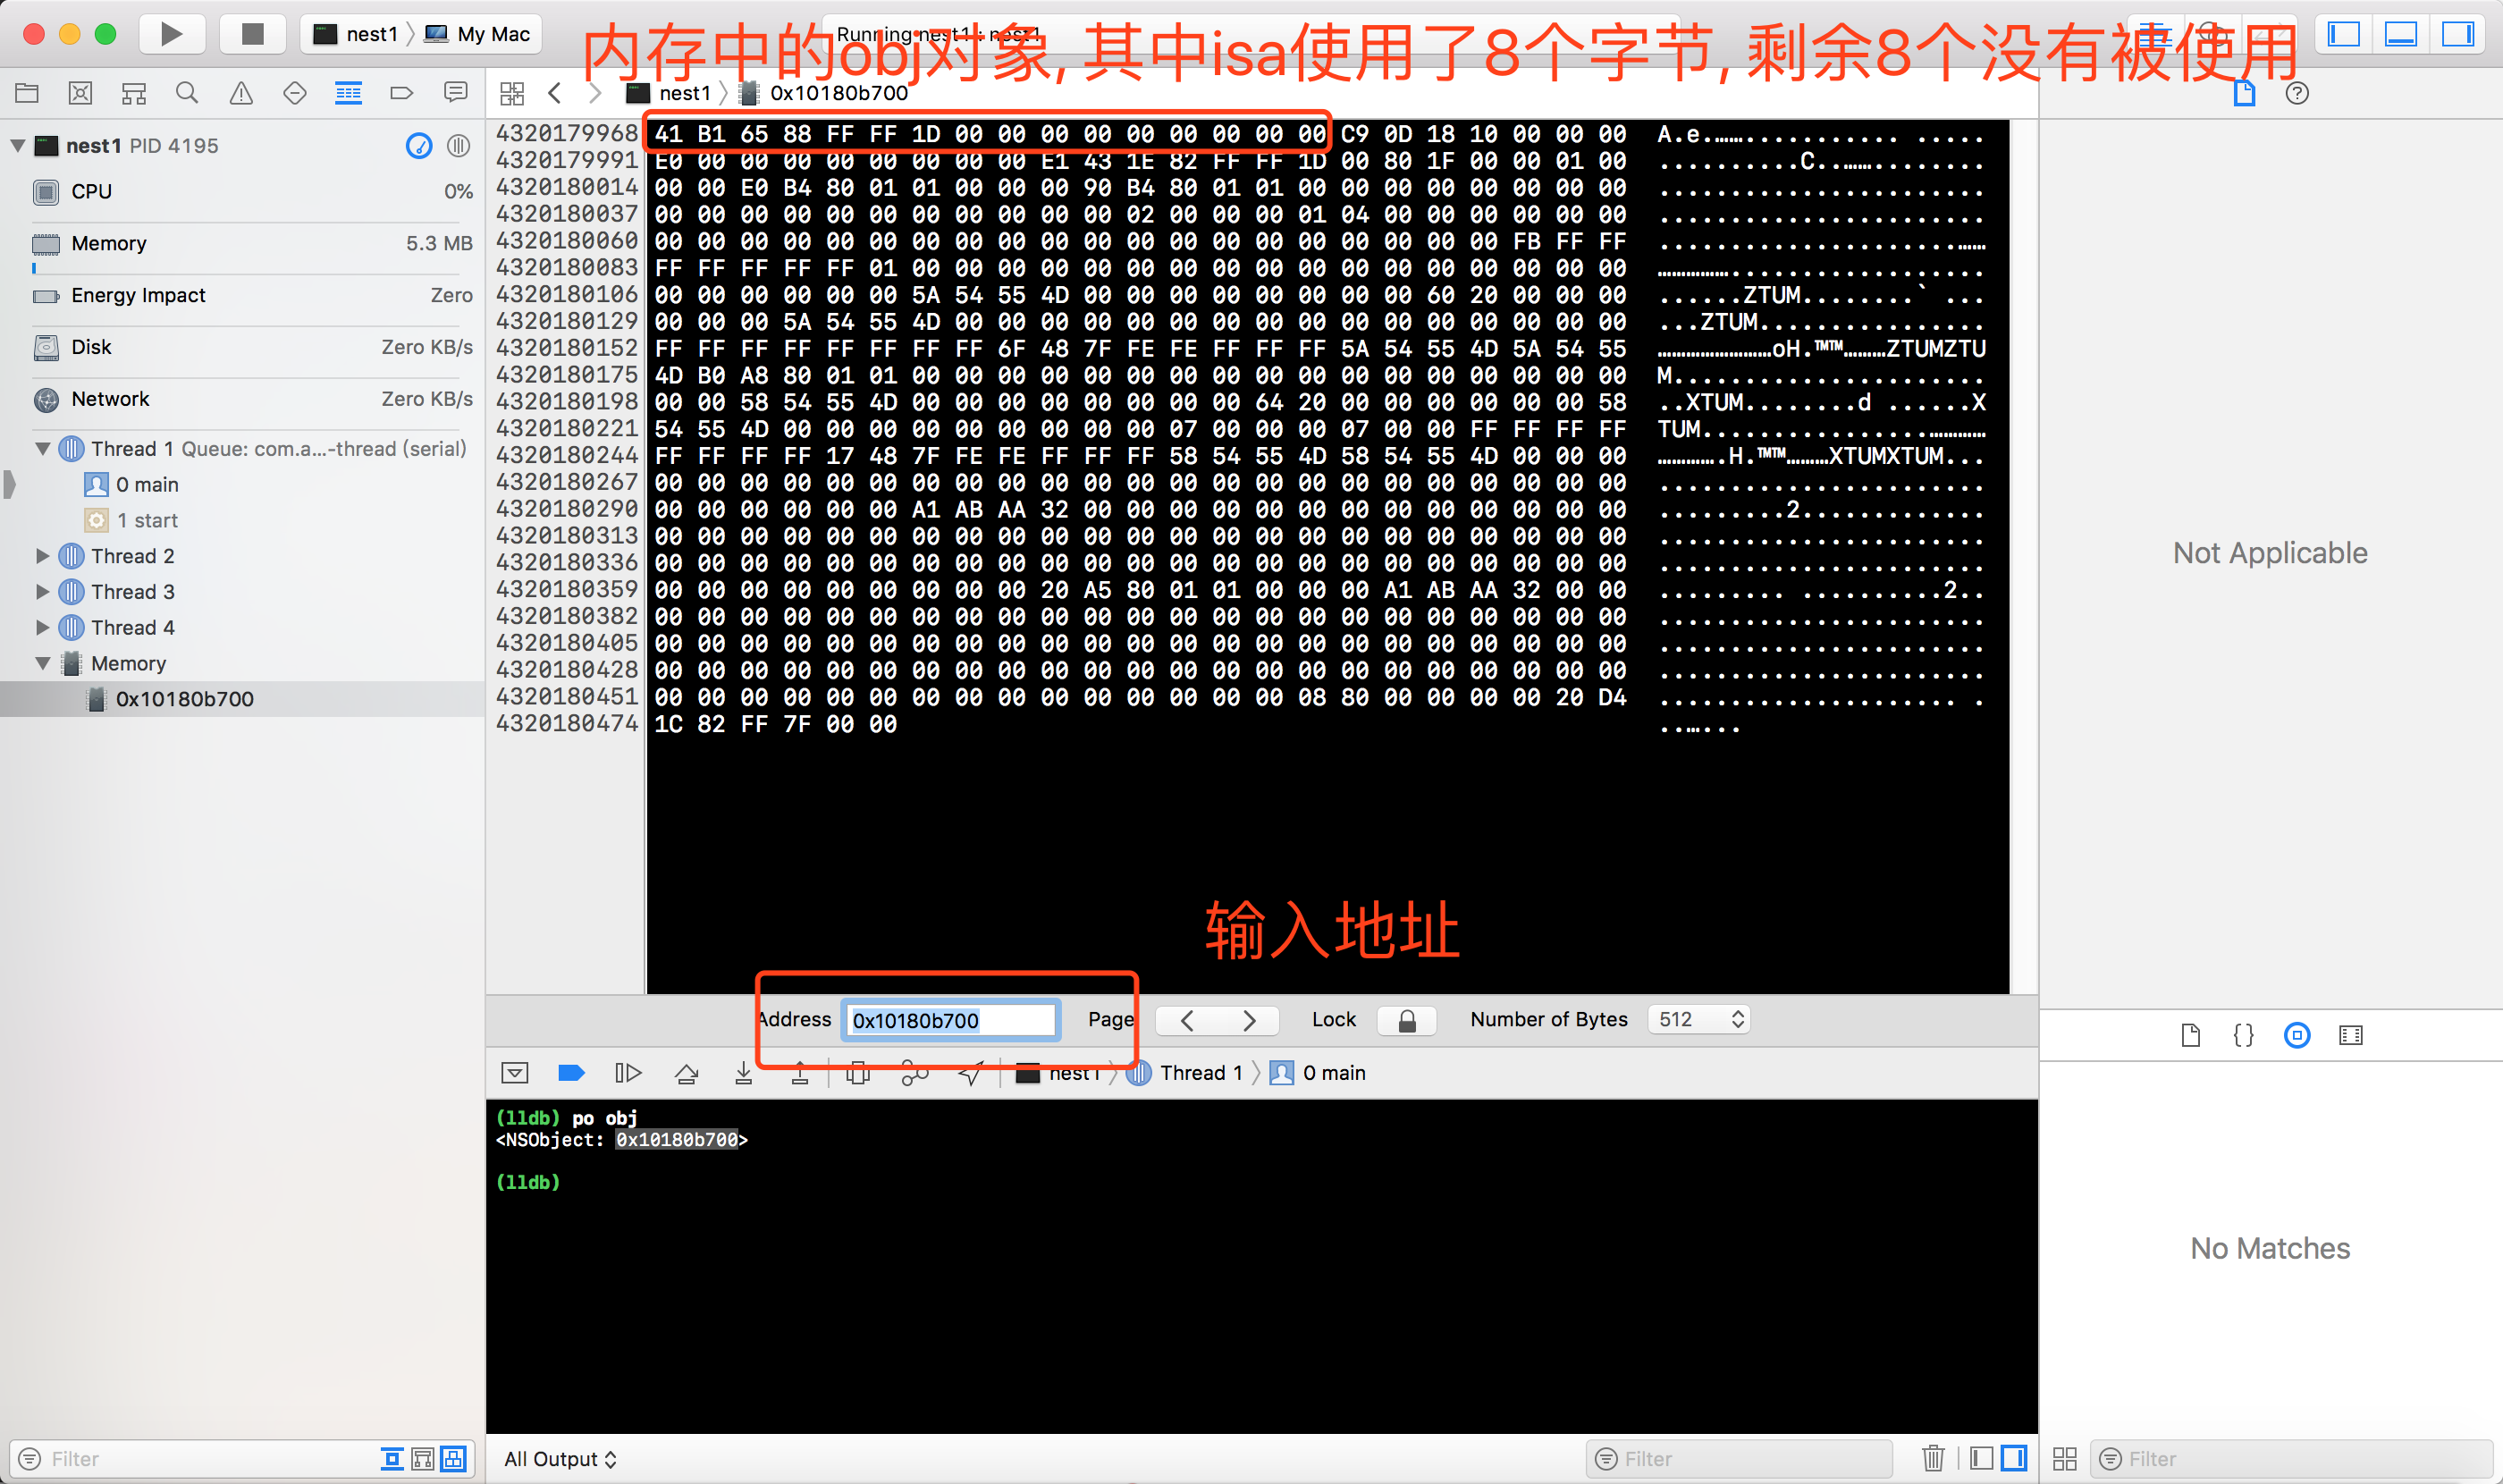Image resolution: width=2503 pixels, height=1484 pixels.
Task: Toggle the memory Lock button
Action: (x=1406, y=1020)
